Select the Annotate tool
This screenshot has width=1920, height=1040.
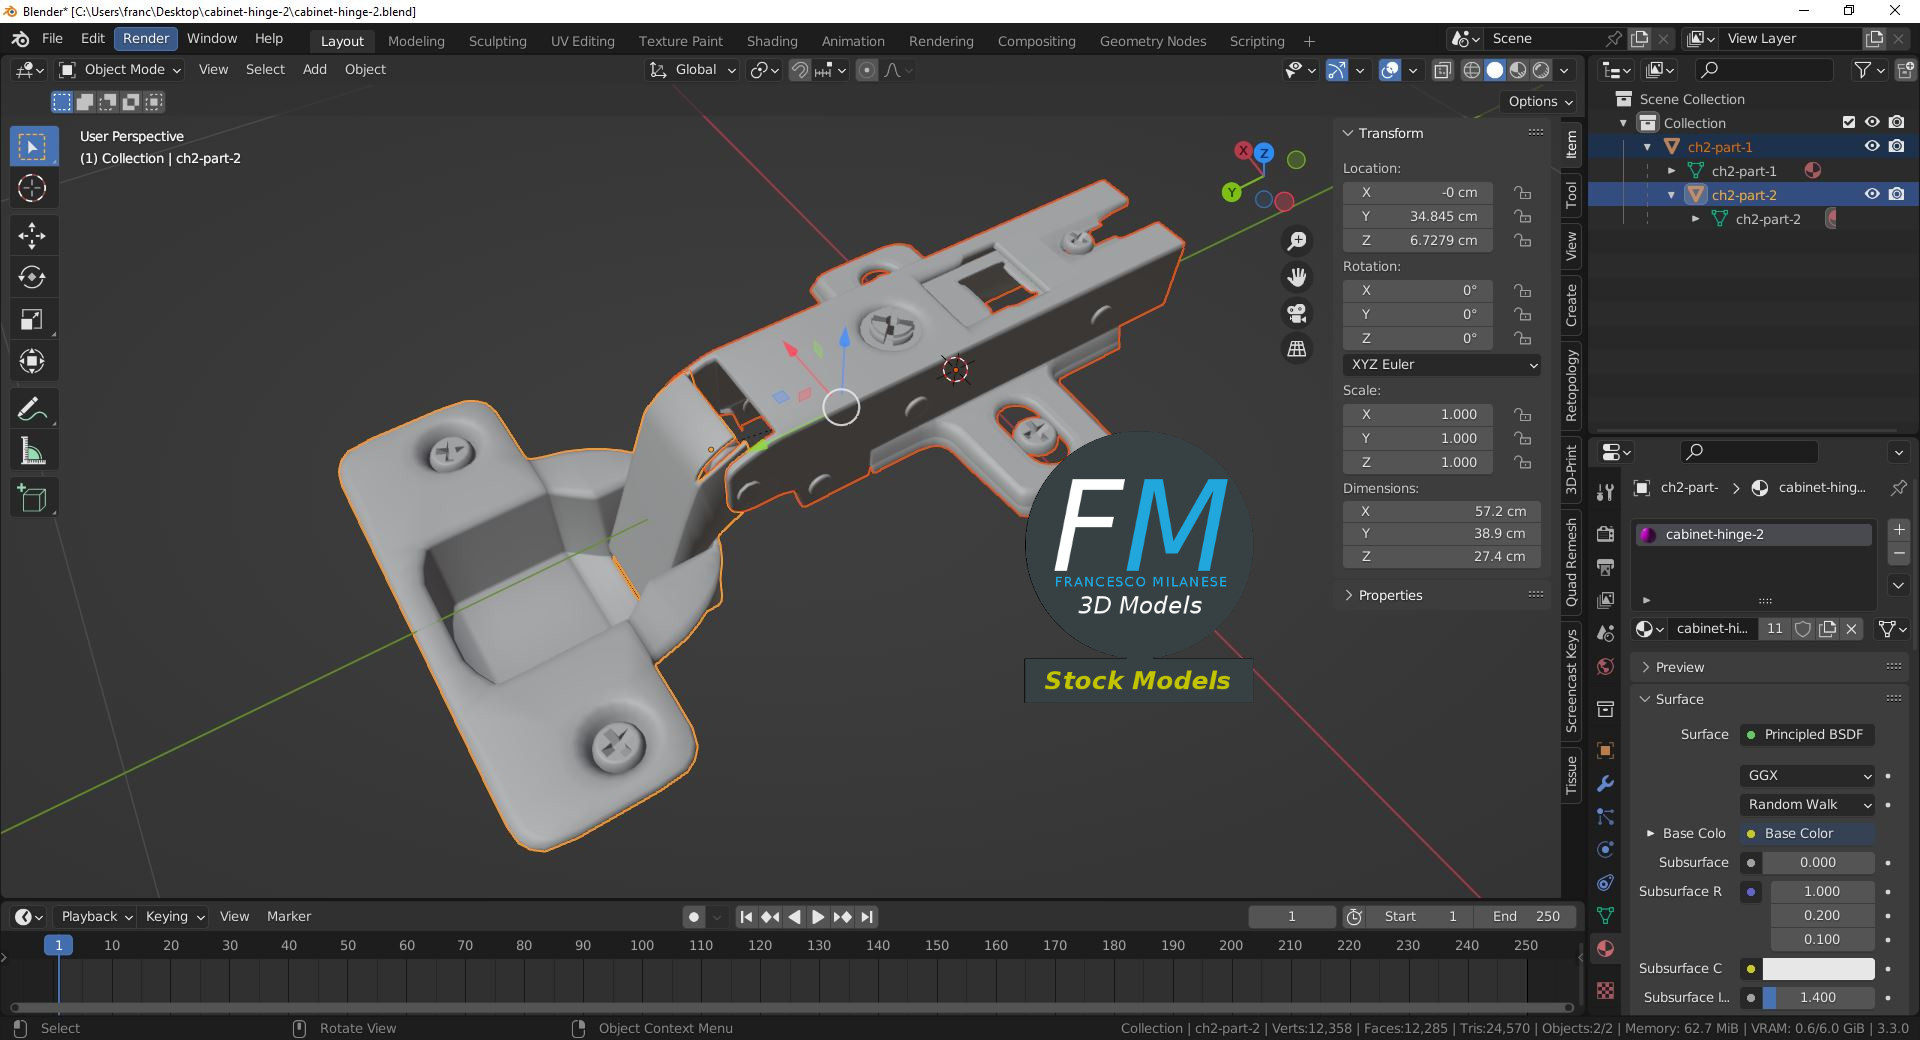(x=32, y=409)
